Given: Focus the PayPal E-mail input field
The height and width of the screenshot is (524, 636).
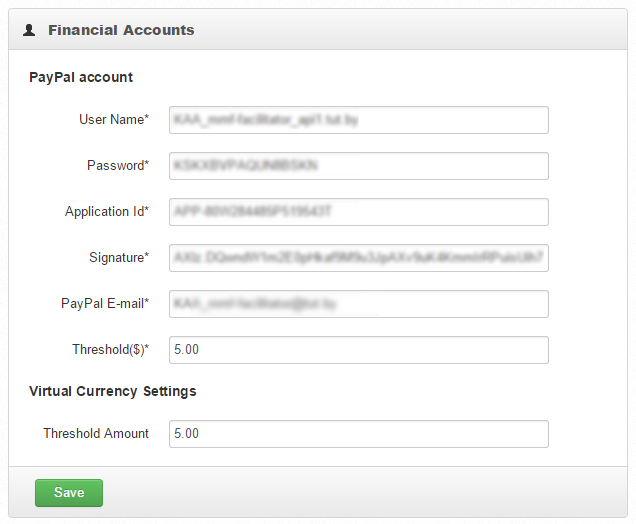Looking at the screenshot, I should pyautogui.click(x=359, y=304).
